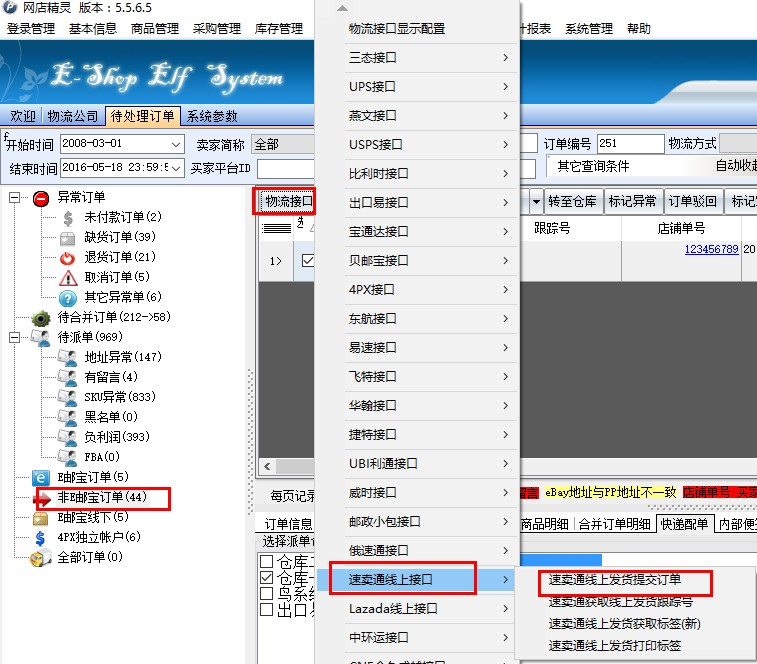Open the 卖家简称 全部 combo box
This screenshot has width=757, height=664.
coord(283,144)
